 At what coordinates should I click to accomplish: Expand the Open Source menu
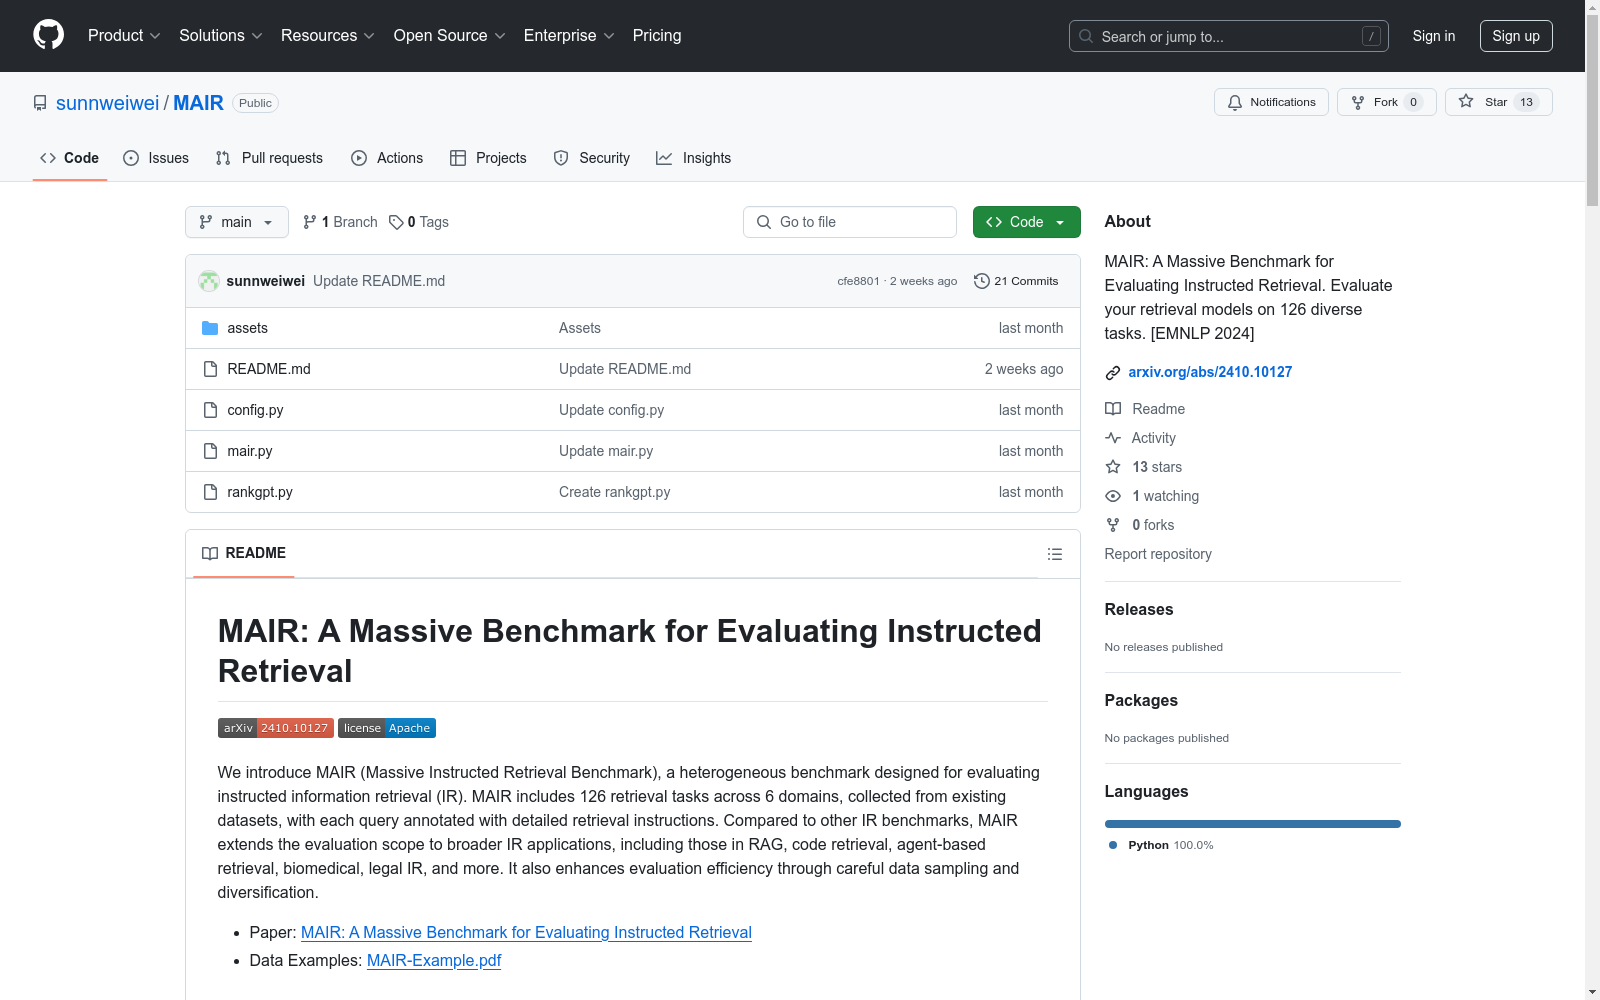point(450,36)
